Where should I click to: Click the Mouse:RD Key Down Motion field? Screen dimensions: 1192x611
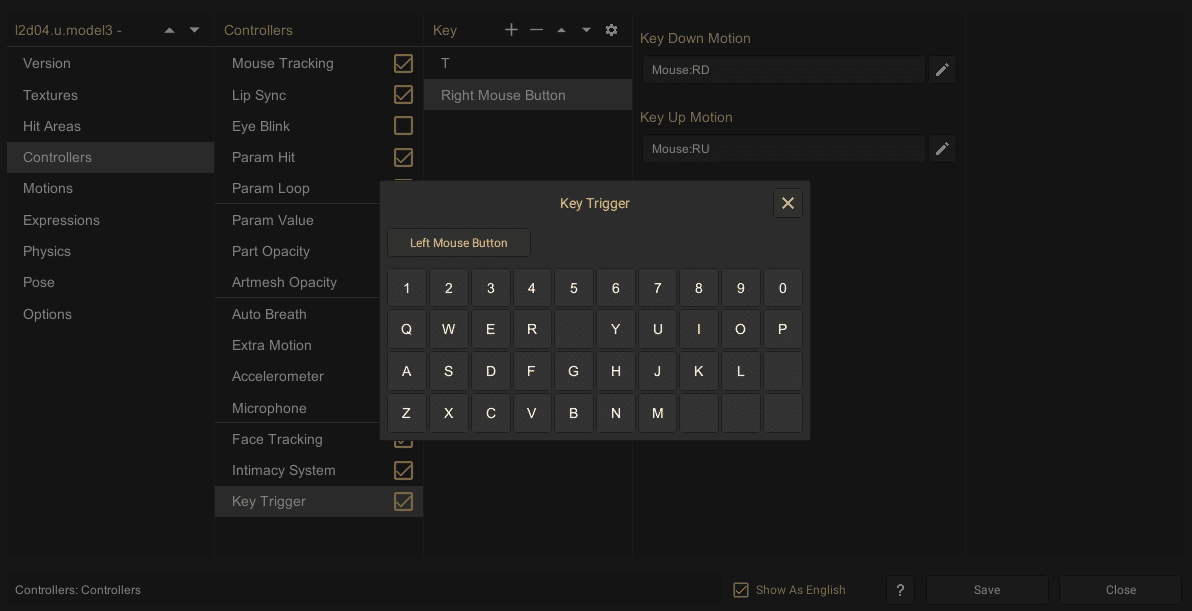click(x=784, y=70)
